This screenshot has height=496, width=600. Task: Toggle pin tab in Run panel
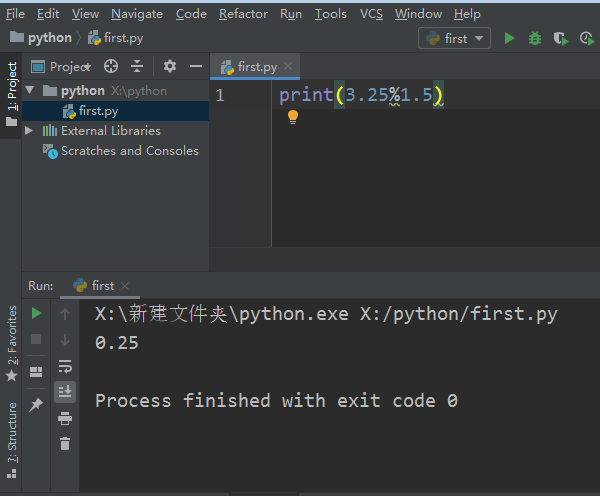click(37, 404)
